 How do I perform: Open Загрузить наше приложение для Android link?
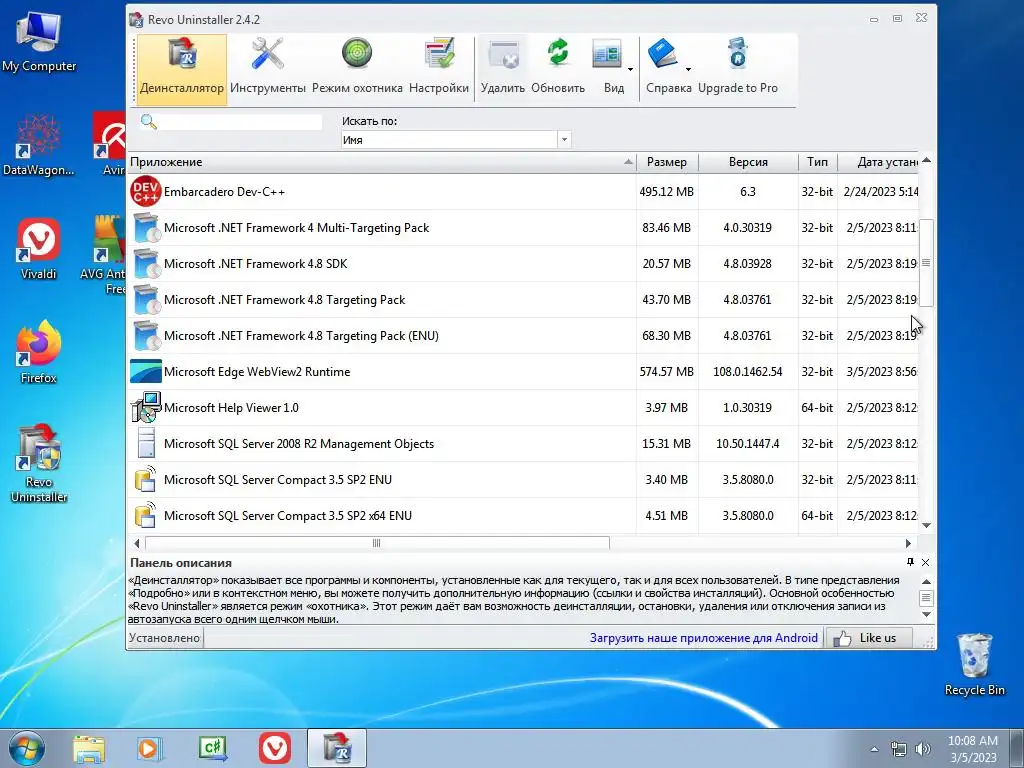(703, 638)
